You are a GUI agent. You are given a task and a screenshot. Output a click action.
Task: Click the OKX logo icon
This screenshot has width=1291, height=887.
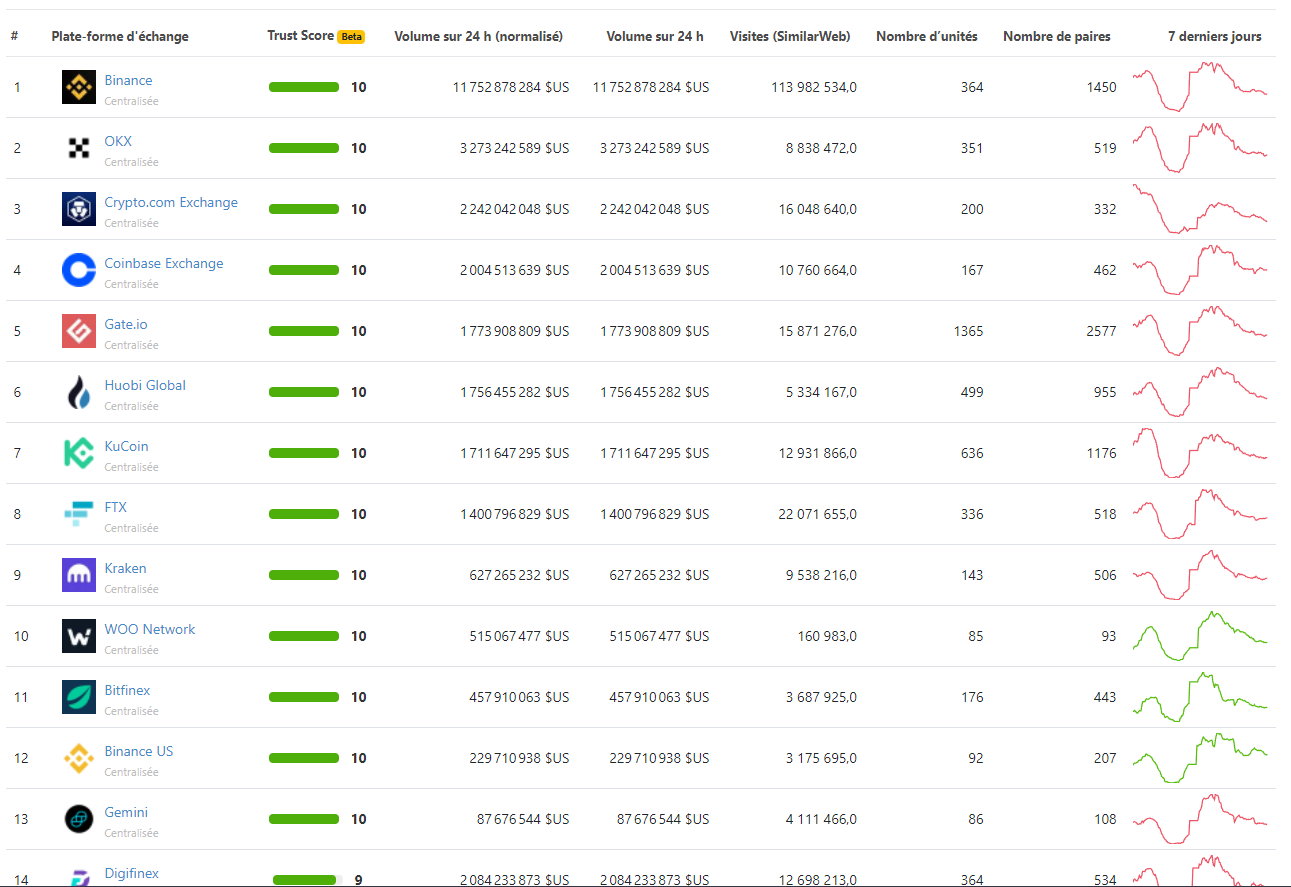pyautogui.click(x=78, y=149)
